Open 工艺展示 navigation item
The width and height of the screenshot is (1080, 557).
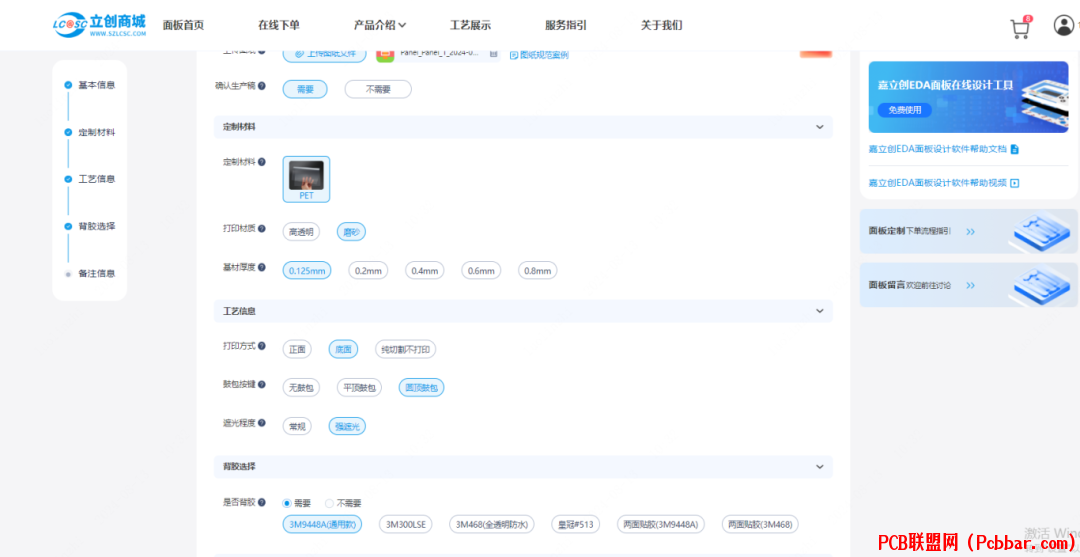pos(470,25)
